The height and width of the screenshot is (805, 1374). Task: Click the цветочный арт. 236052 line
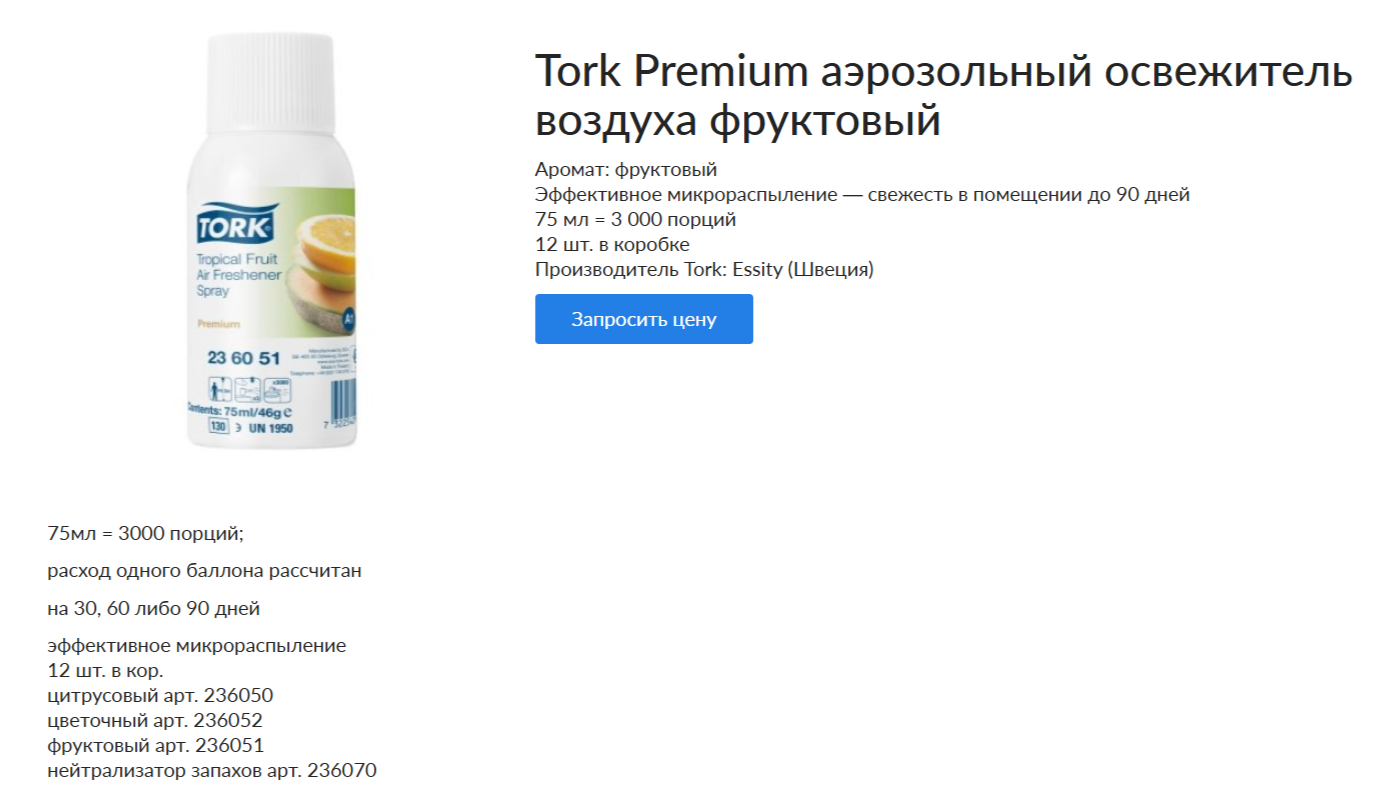coord(155,720)
